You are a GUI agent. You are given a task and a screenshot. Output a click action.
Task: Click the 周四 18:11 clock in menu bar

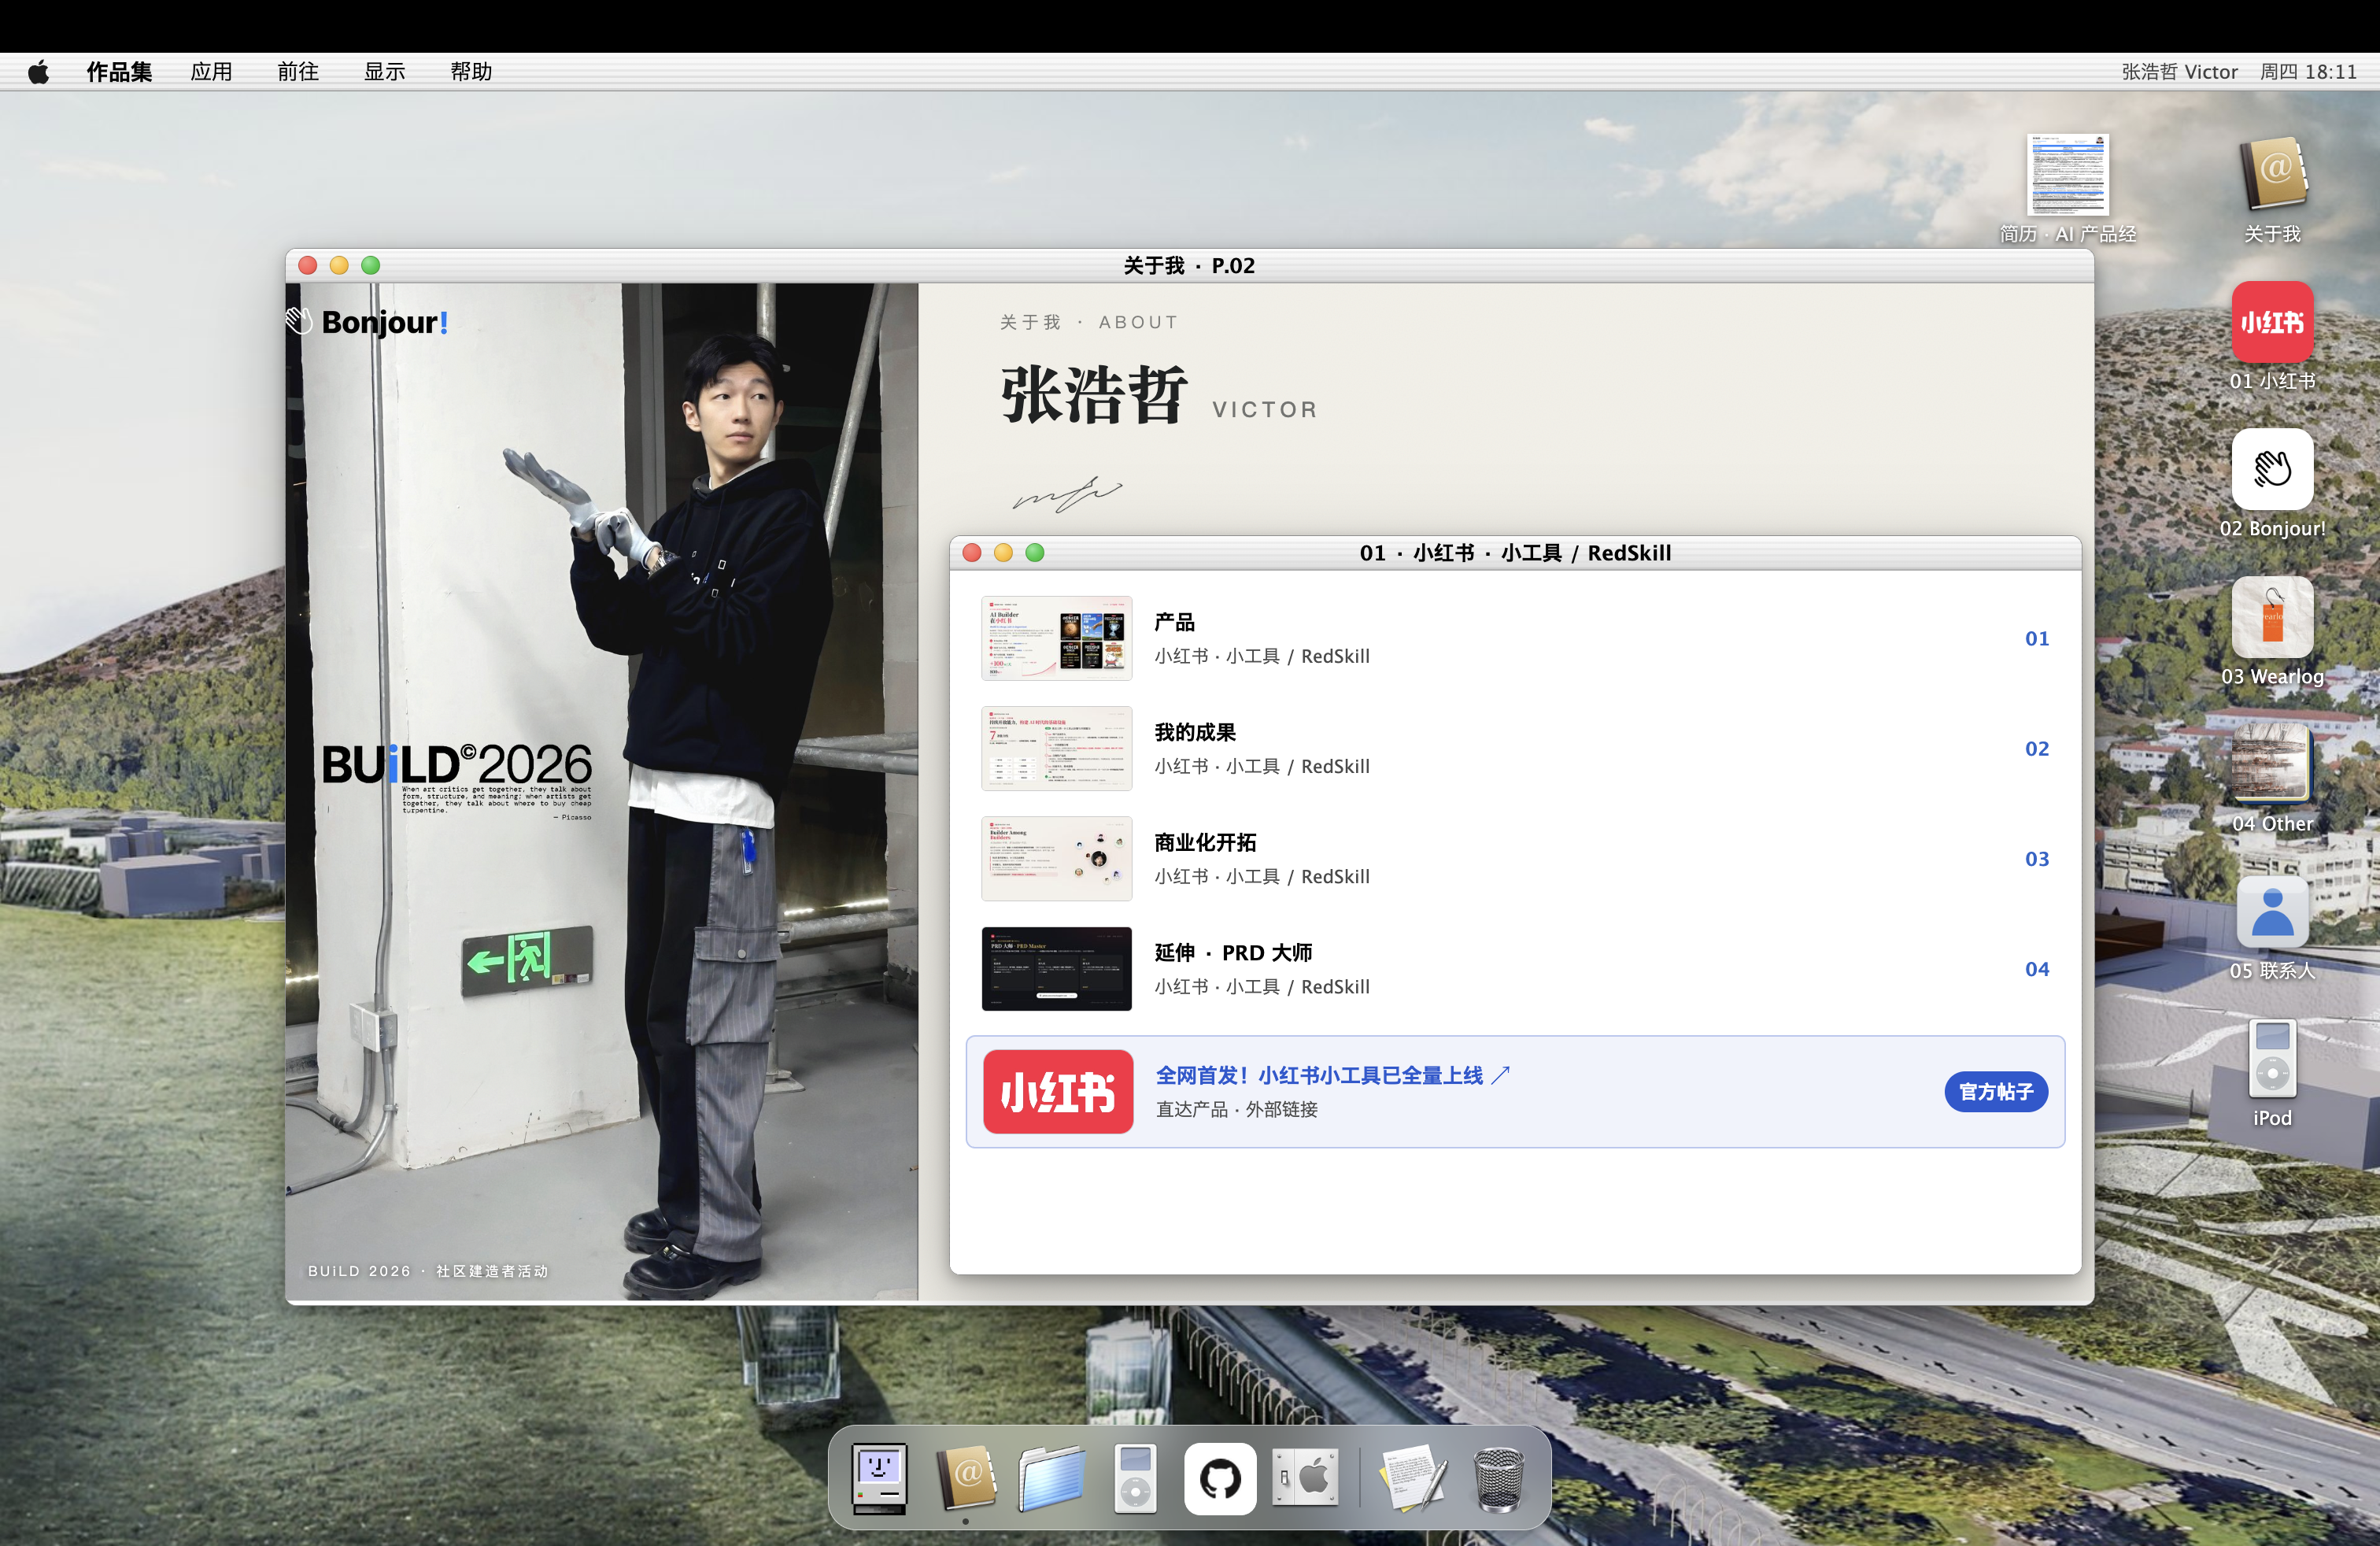point(2308,71)
